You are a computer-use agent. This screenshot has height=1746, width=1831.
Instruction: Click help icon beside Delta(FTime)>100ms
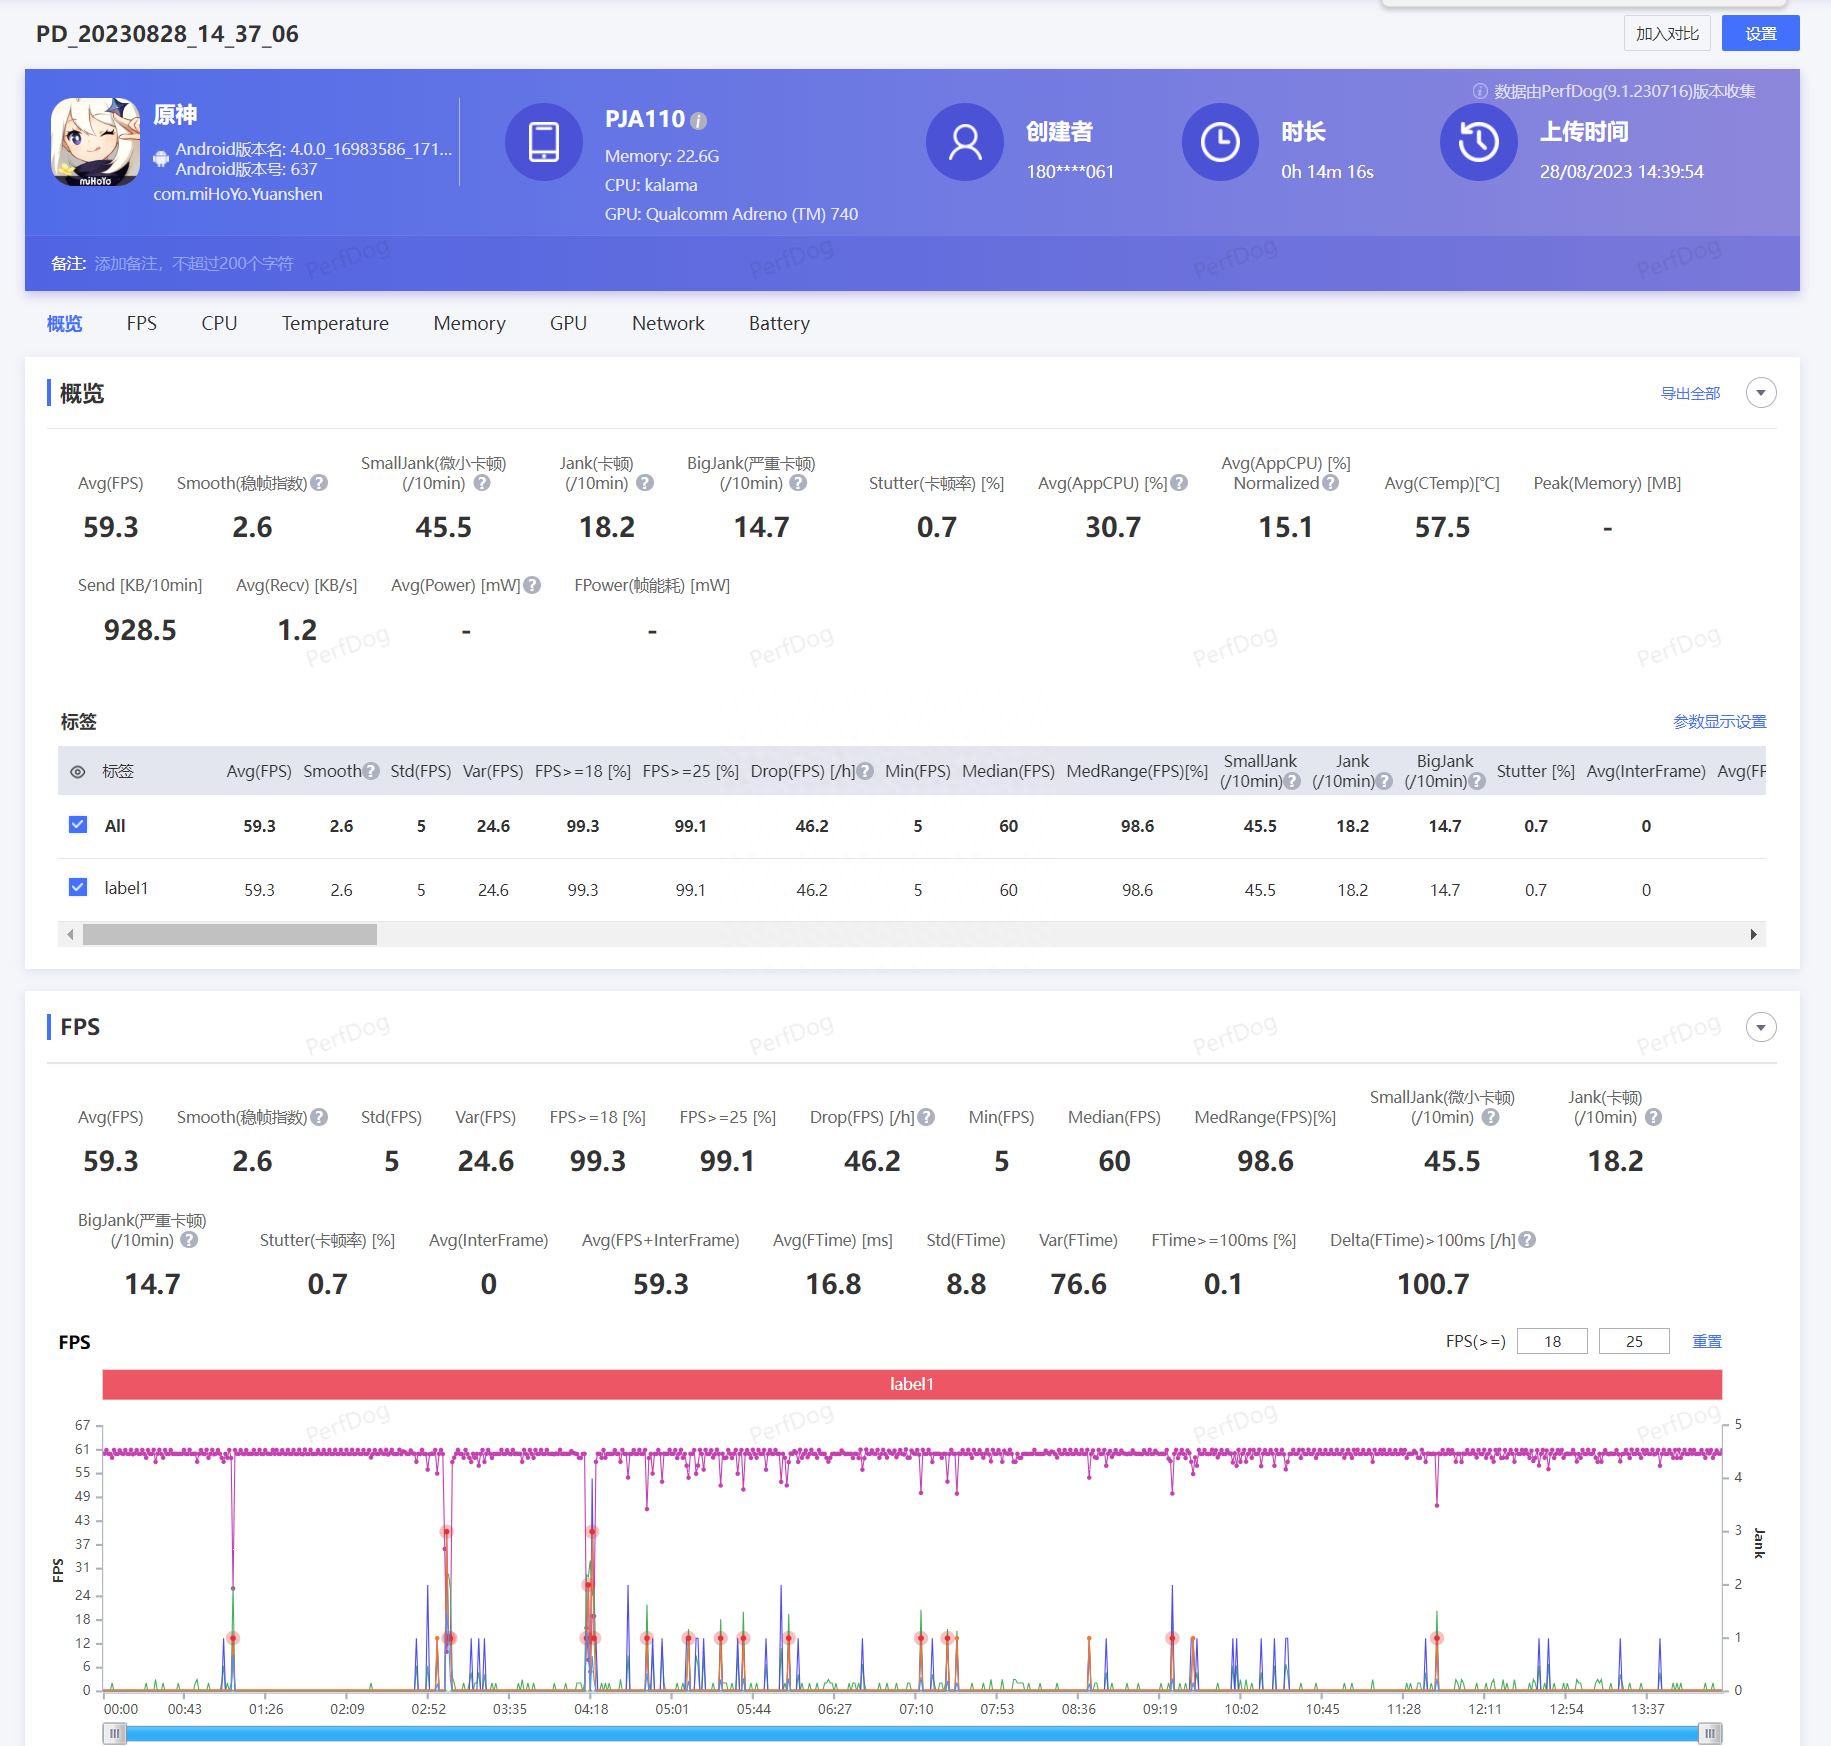(1527, 1240)
